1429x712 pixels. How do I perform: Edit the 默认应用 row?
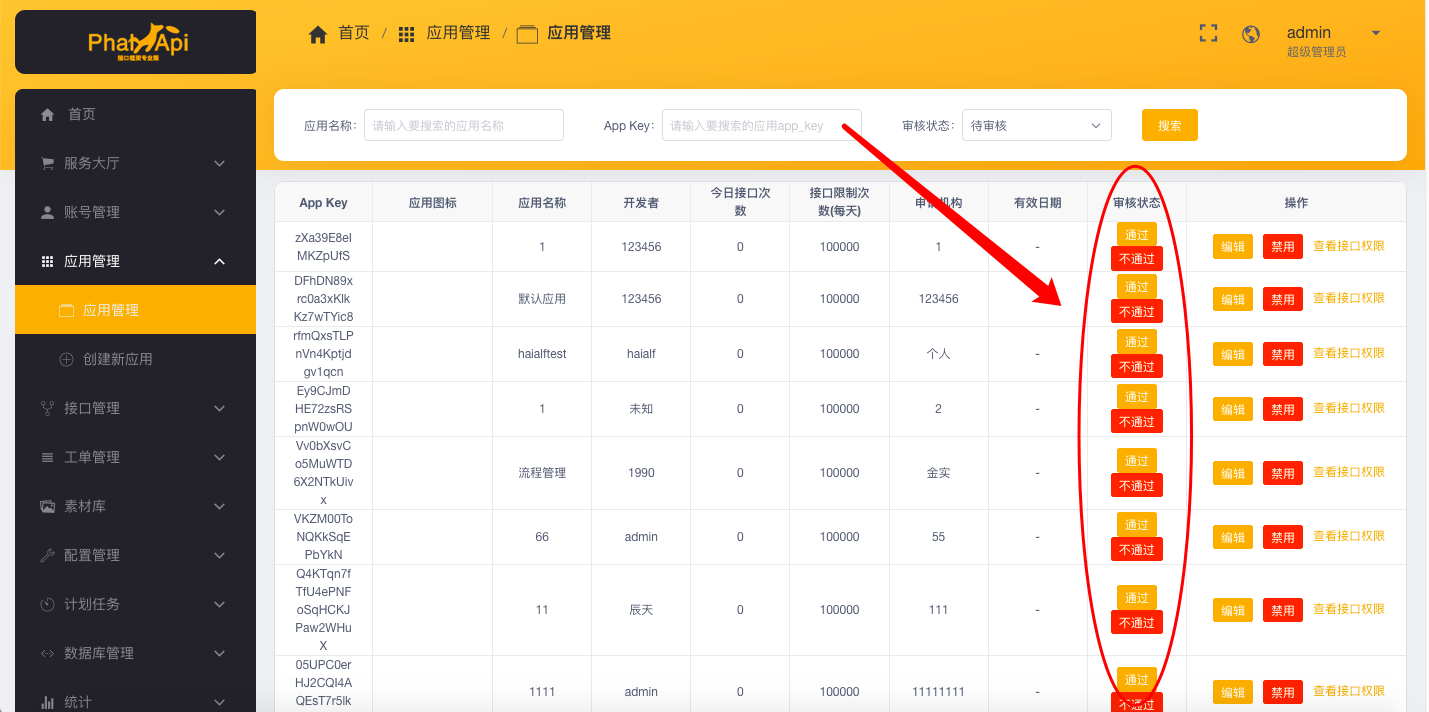click(1233, 299)
